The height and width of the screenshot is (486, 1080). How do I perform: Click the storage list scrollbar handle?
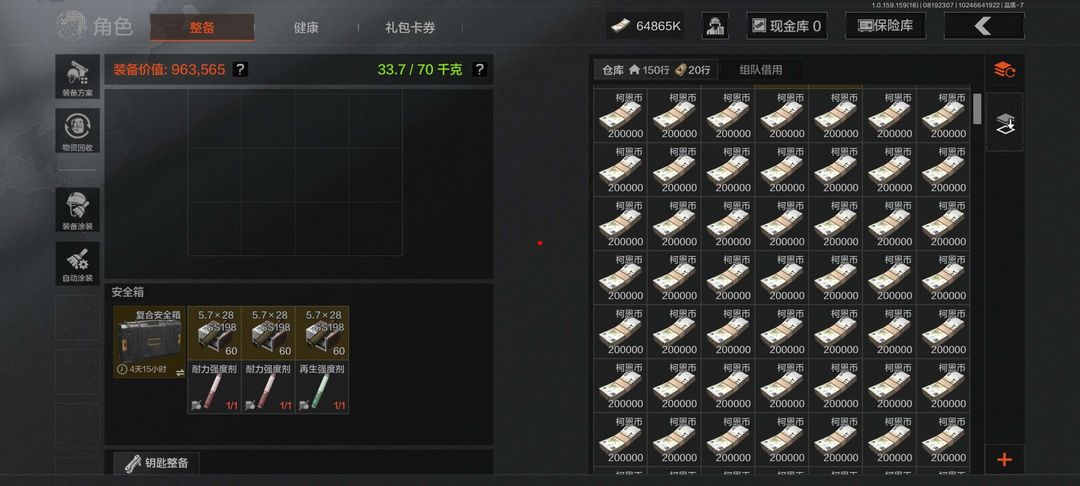[977, 109]
